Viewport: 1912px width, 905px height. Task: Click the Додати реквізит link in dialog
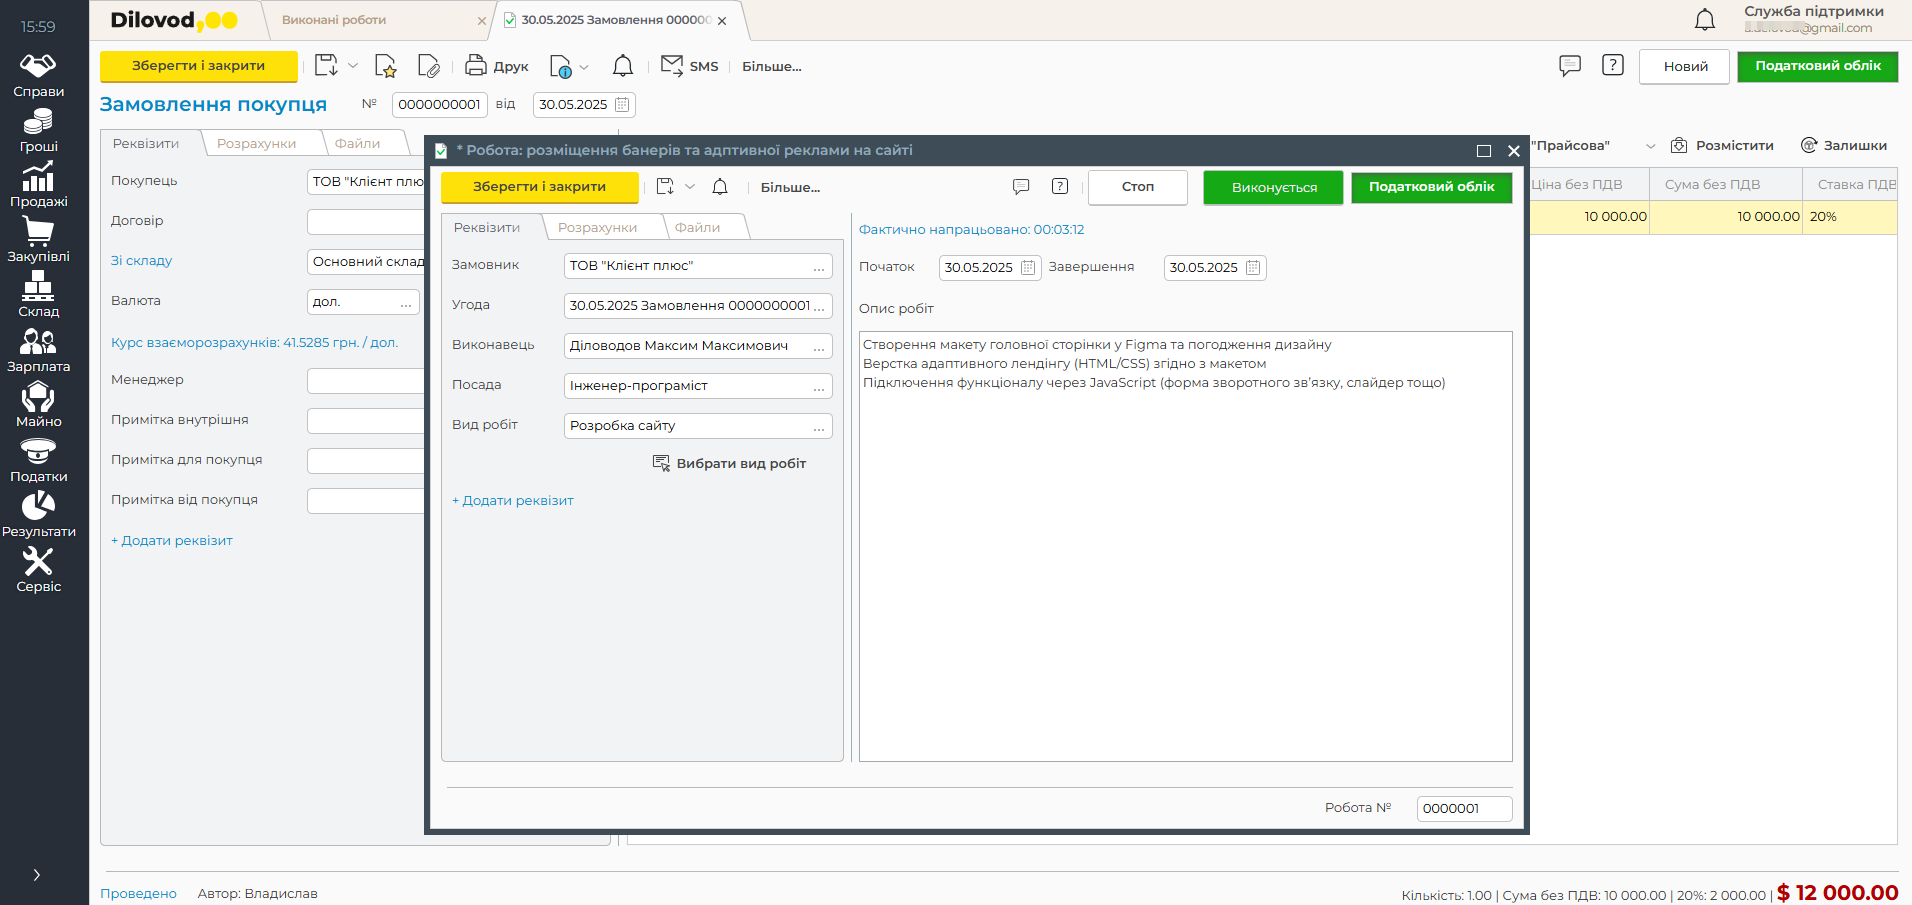click(x=513, y=500)
